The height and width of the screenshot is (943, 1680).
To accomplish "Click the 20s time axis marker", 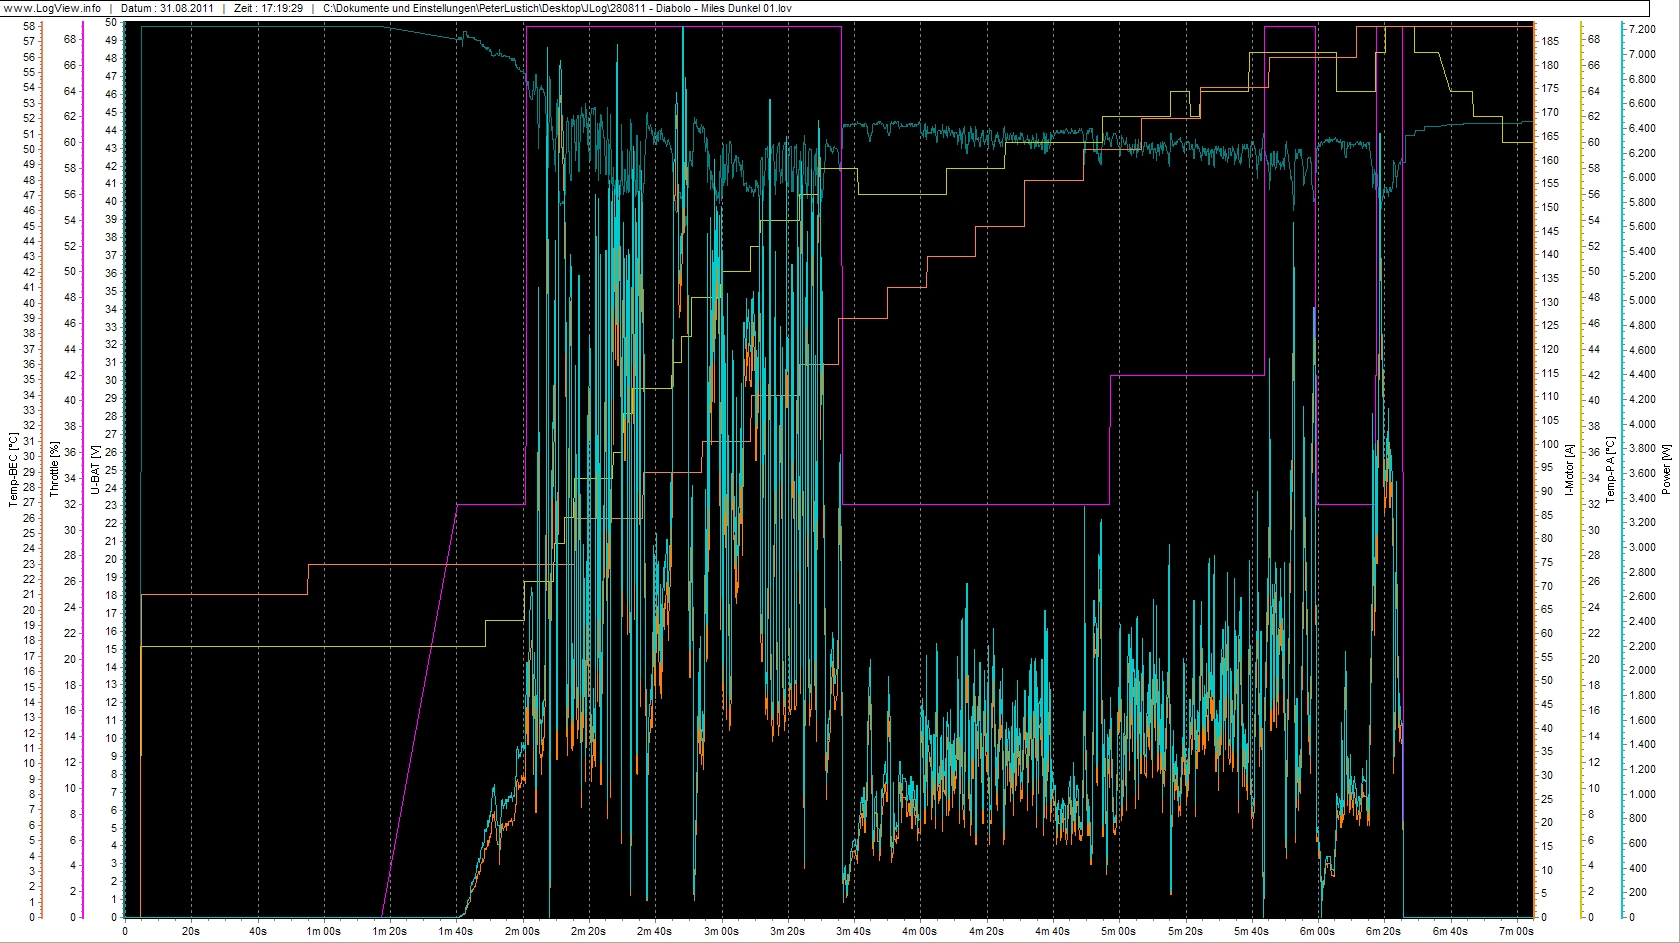I will (191, 931).
